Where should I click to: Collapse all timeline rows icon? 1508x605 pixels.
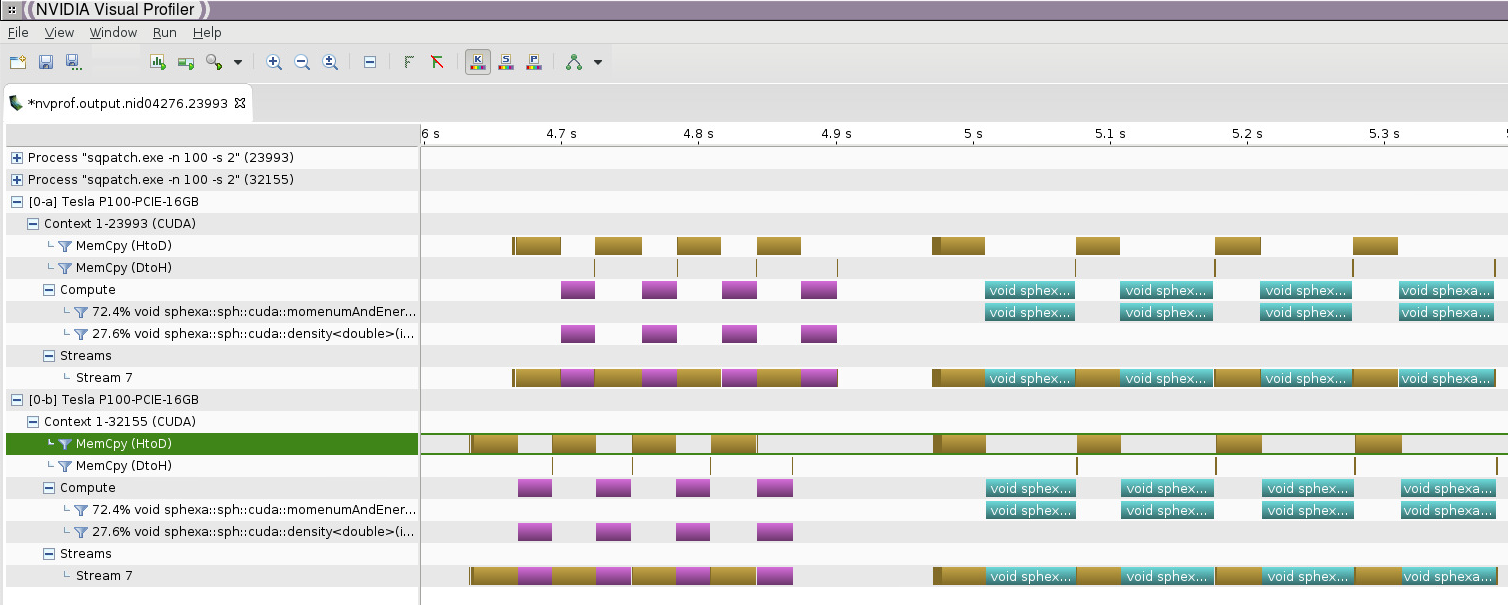(369, 62)
